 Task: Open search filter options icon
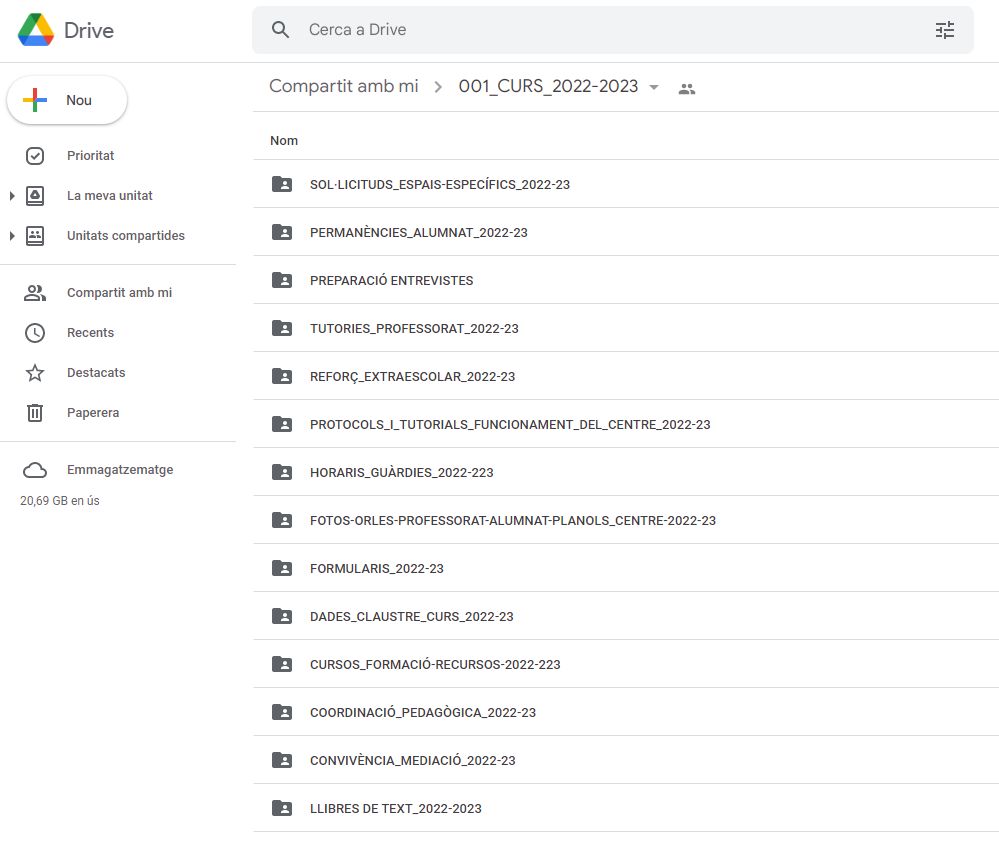coord(944,30)
